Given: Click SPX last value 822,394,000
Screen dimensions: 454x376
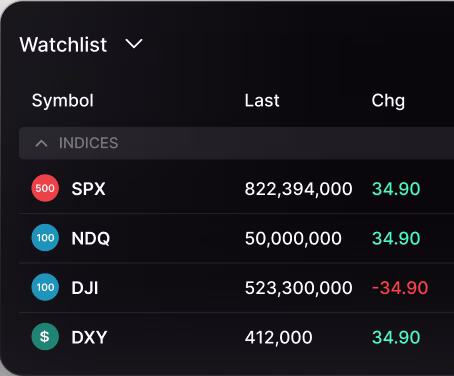Looking at the screenshot, I should click(298, 189).
